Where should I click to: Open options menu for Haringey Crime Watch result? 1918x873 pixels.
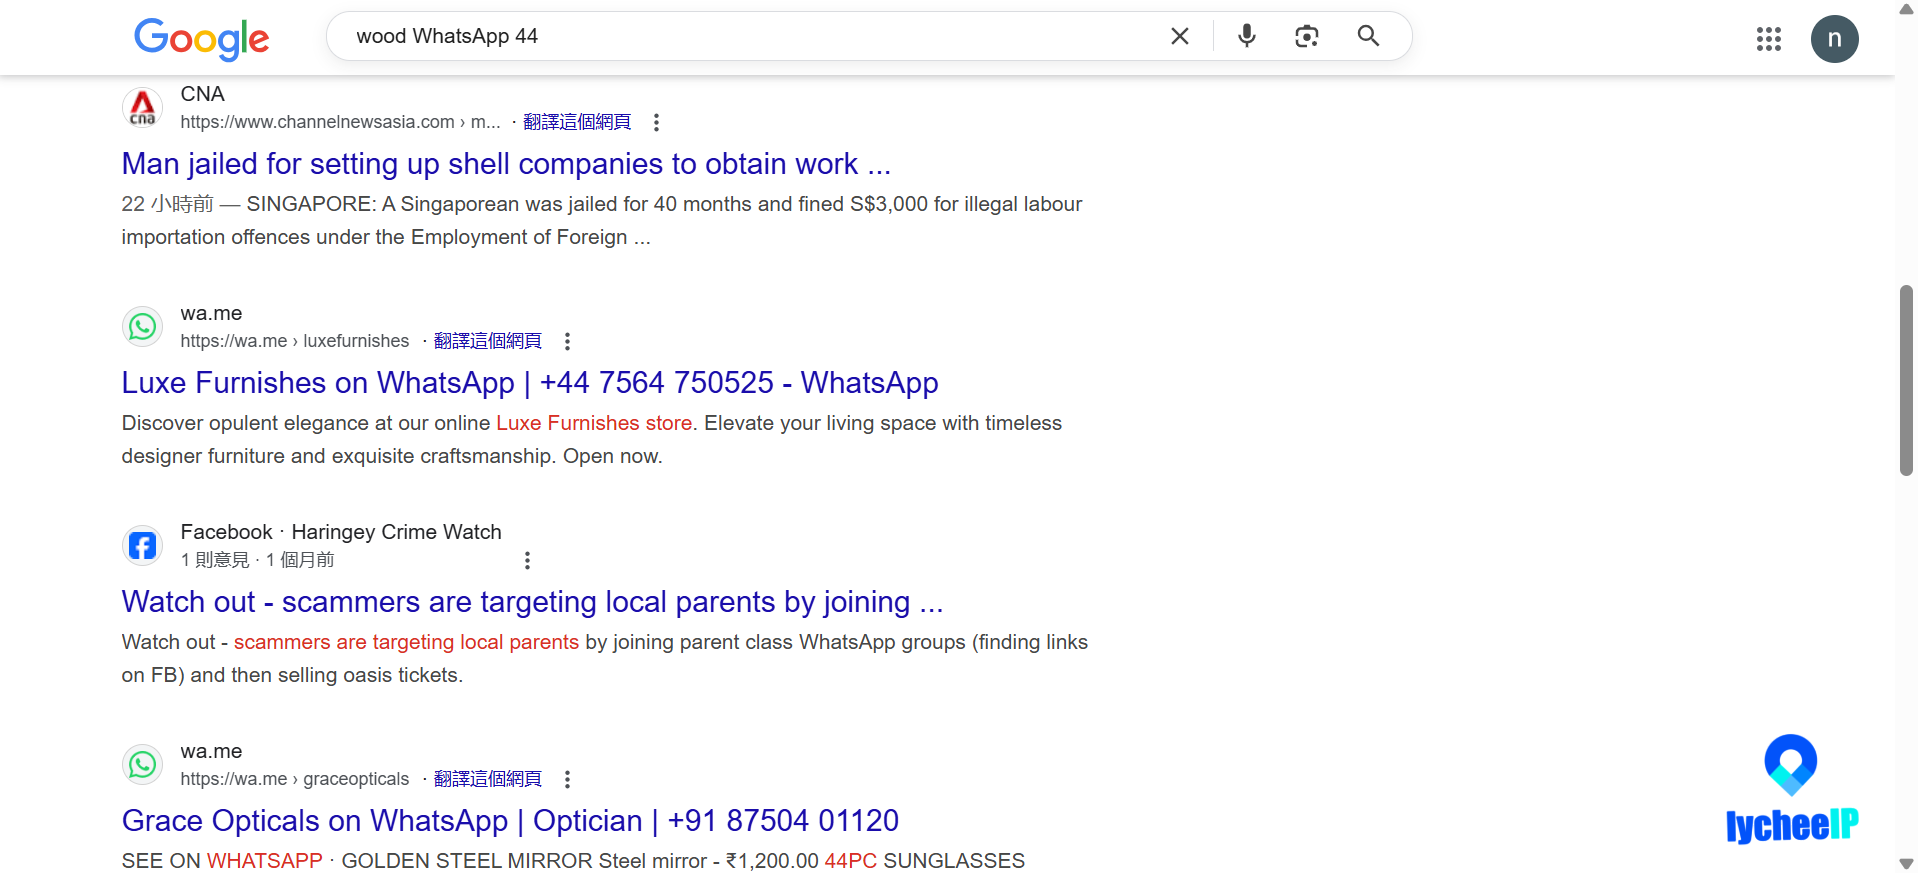527,560
